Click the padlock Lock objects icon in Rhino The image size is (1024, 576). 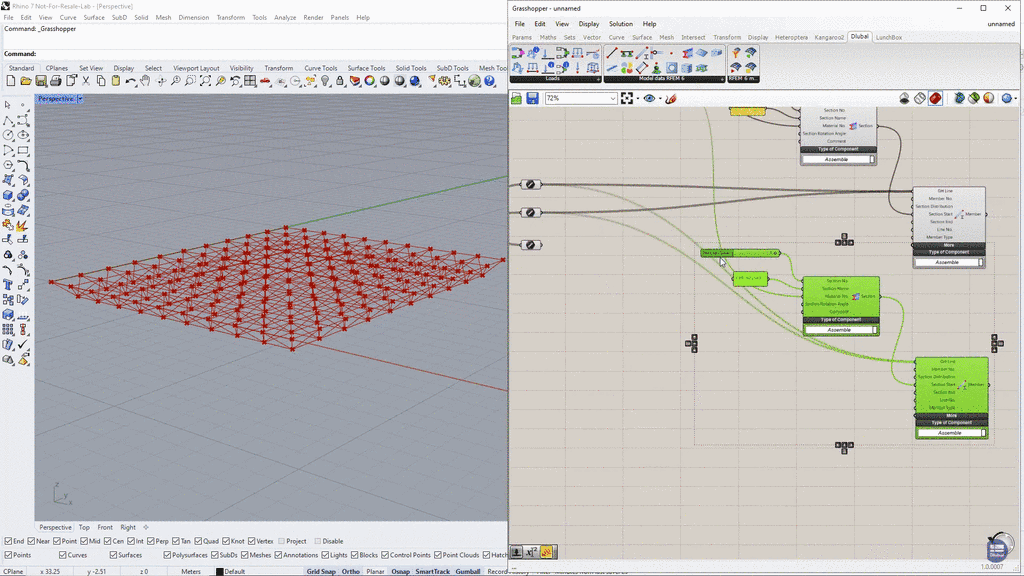click(x=340, y=81)
